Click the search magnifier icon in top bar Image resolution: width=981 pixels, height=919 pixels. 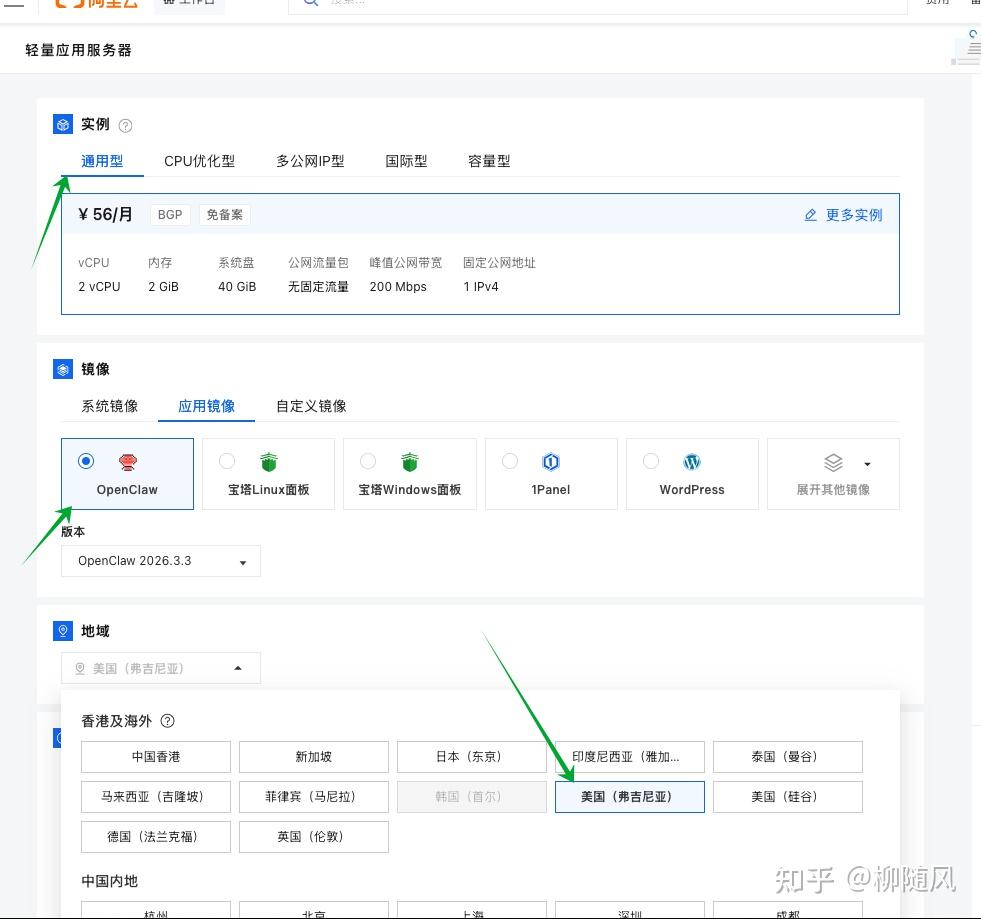coord(310,3)
